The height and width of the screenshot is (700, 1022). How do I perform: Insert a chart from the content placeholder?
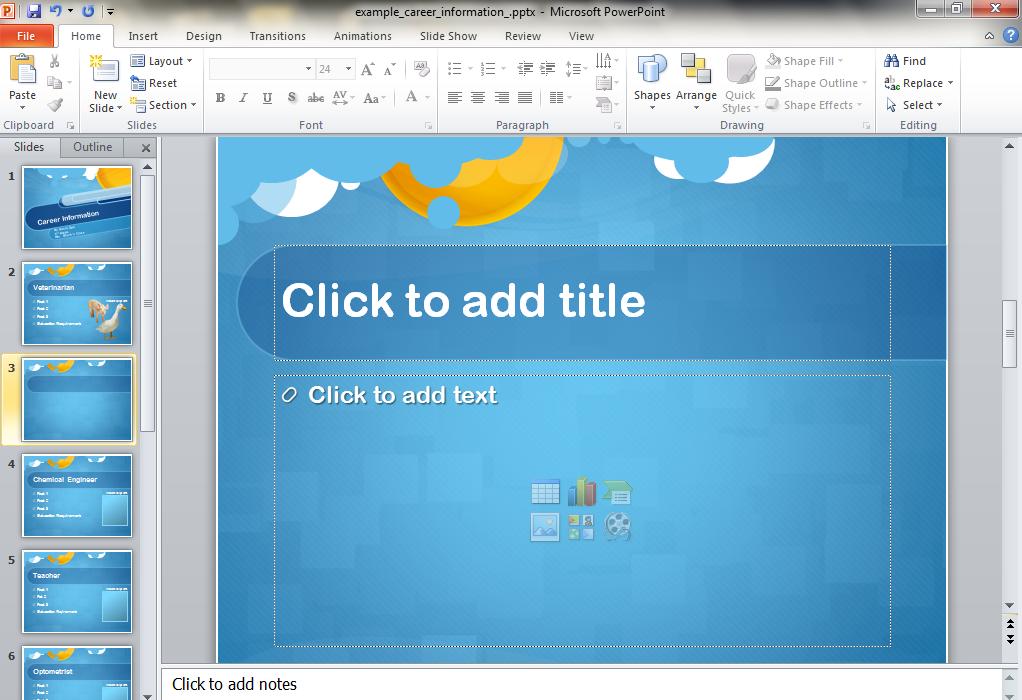(581, 492)
